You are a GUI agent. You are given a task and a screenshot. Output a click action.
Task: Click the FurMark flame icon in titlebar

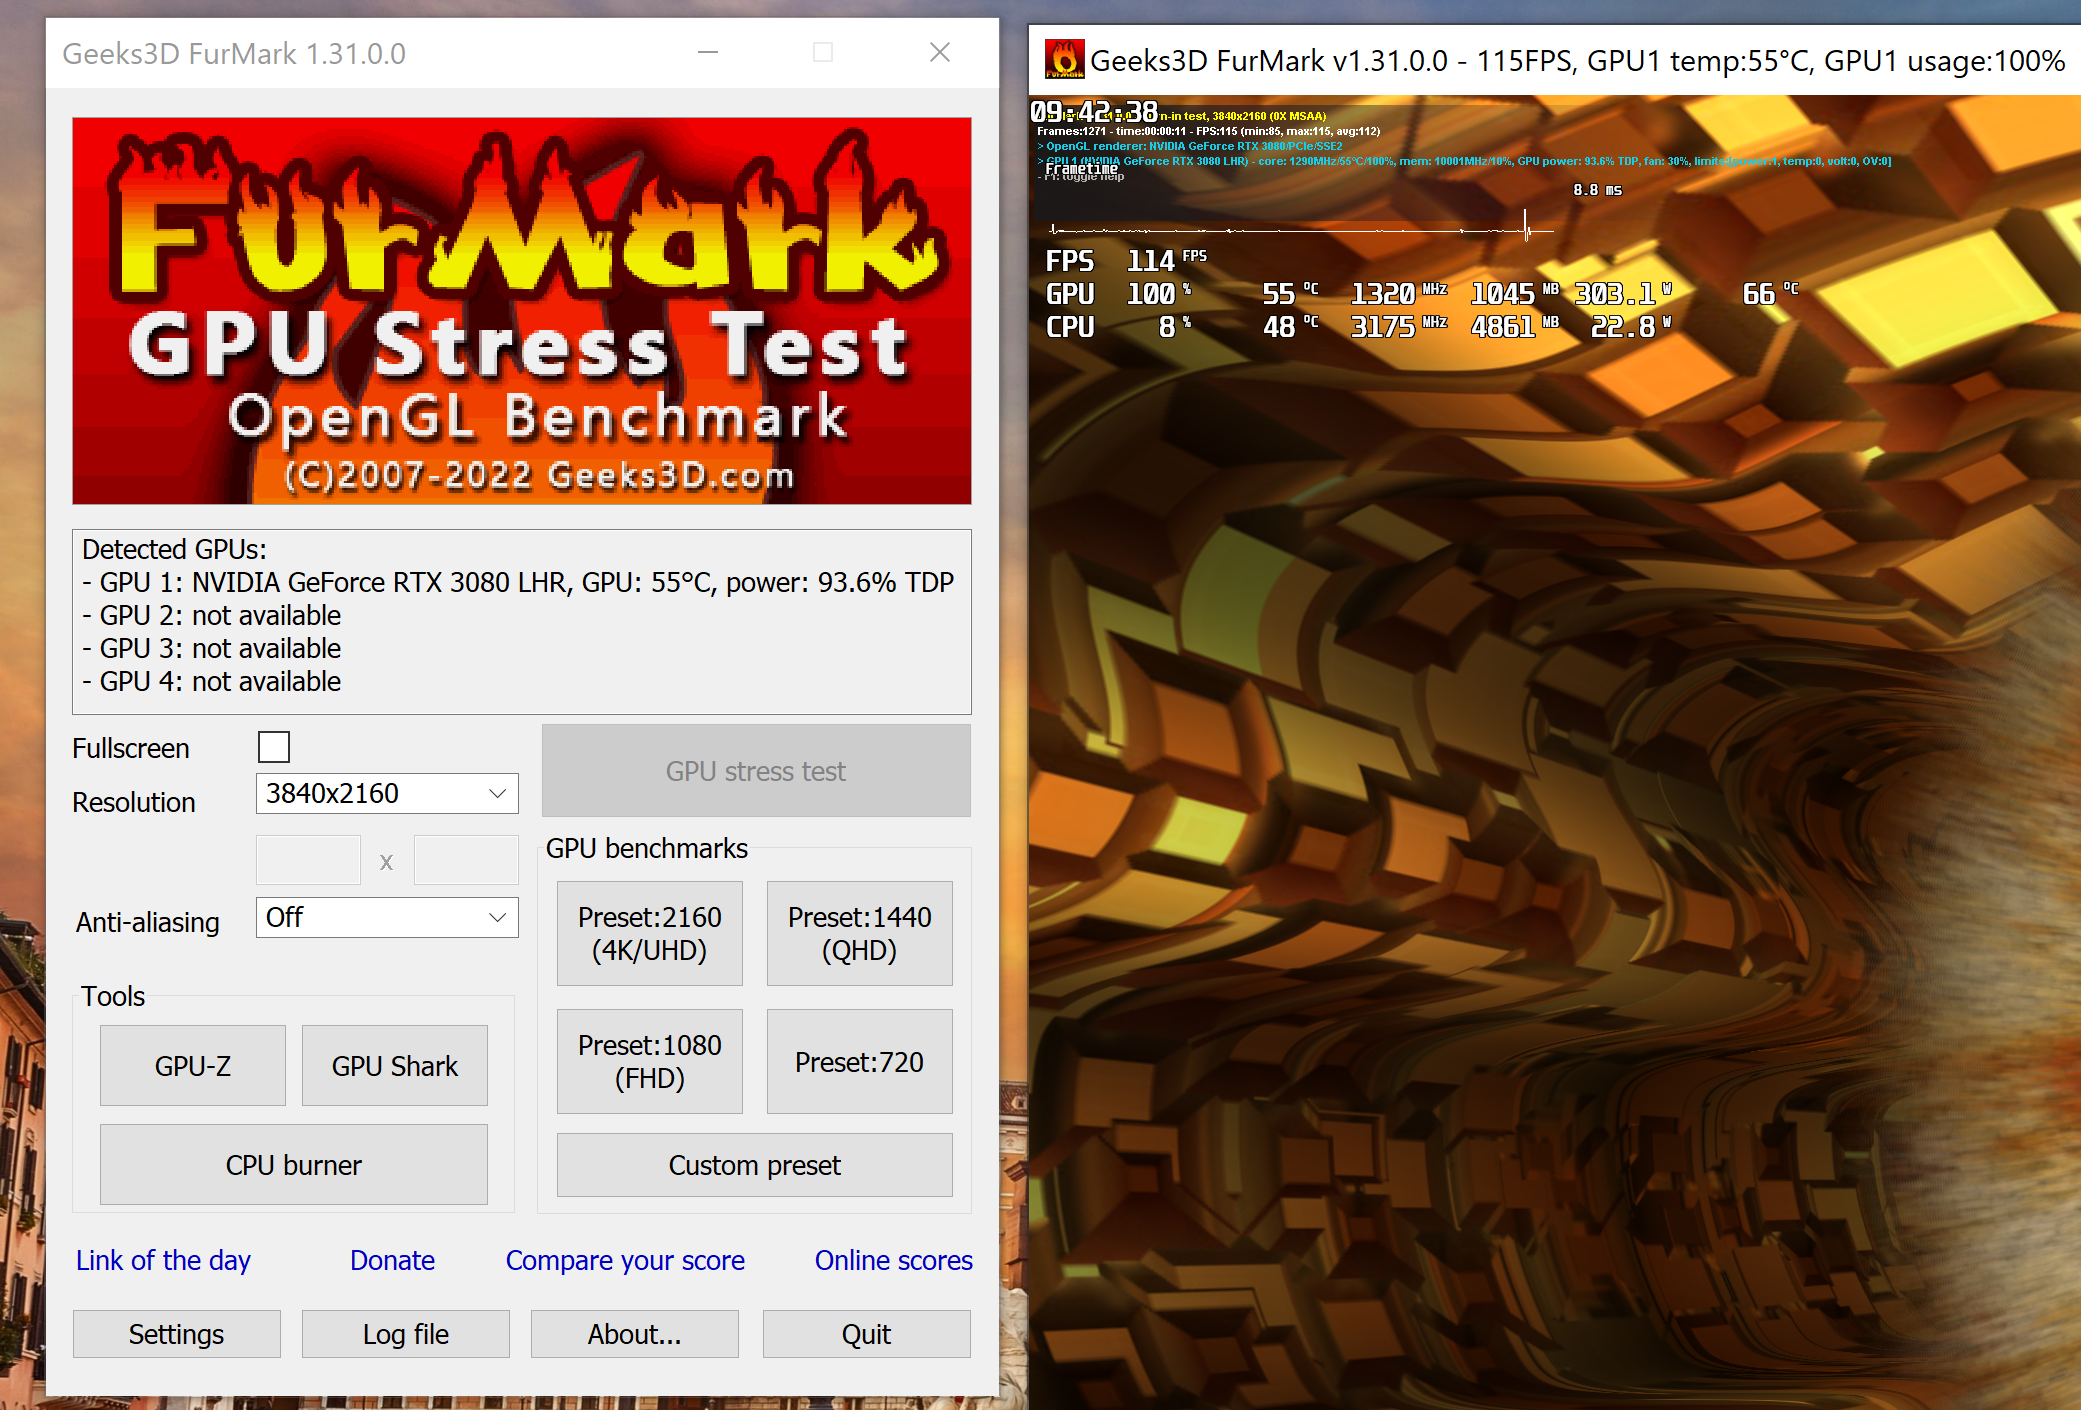coord(1063,59)
